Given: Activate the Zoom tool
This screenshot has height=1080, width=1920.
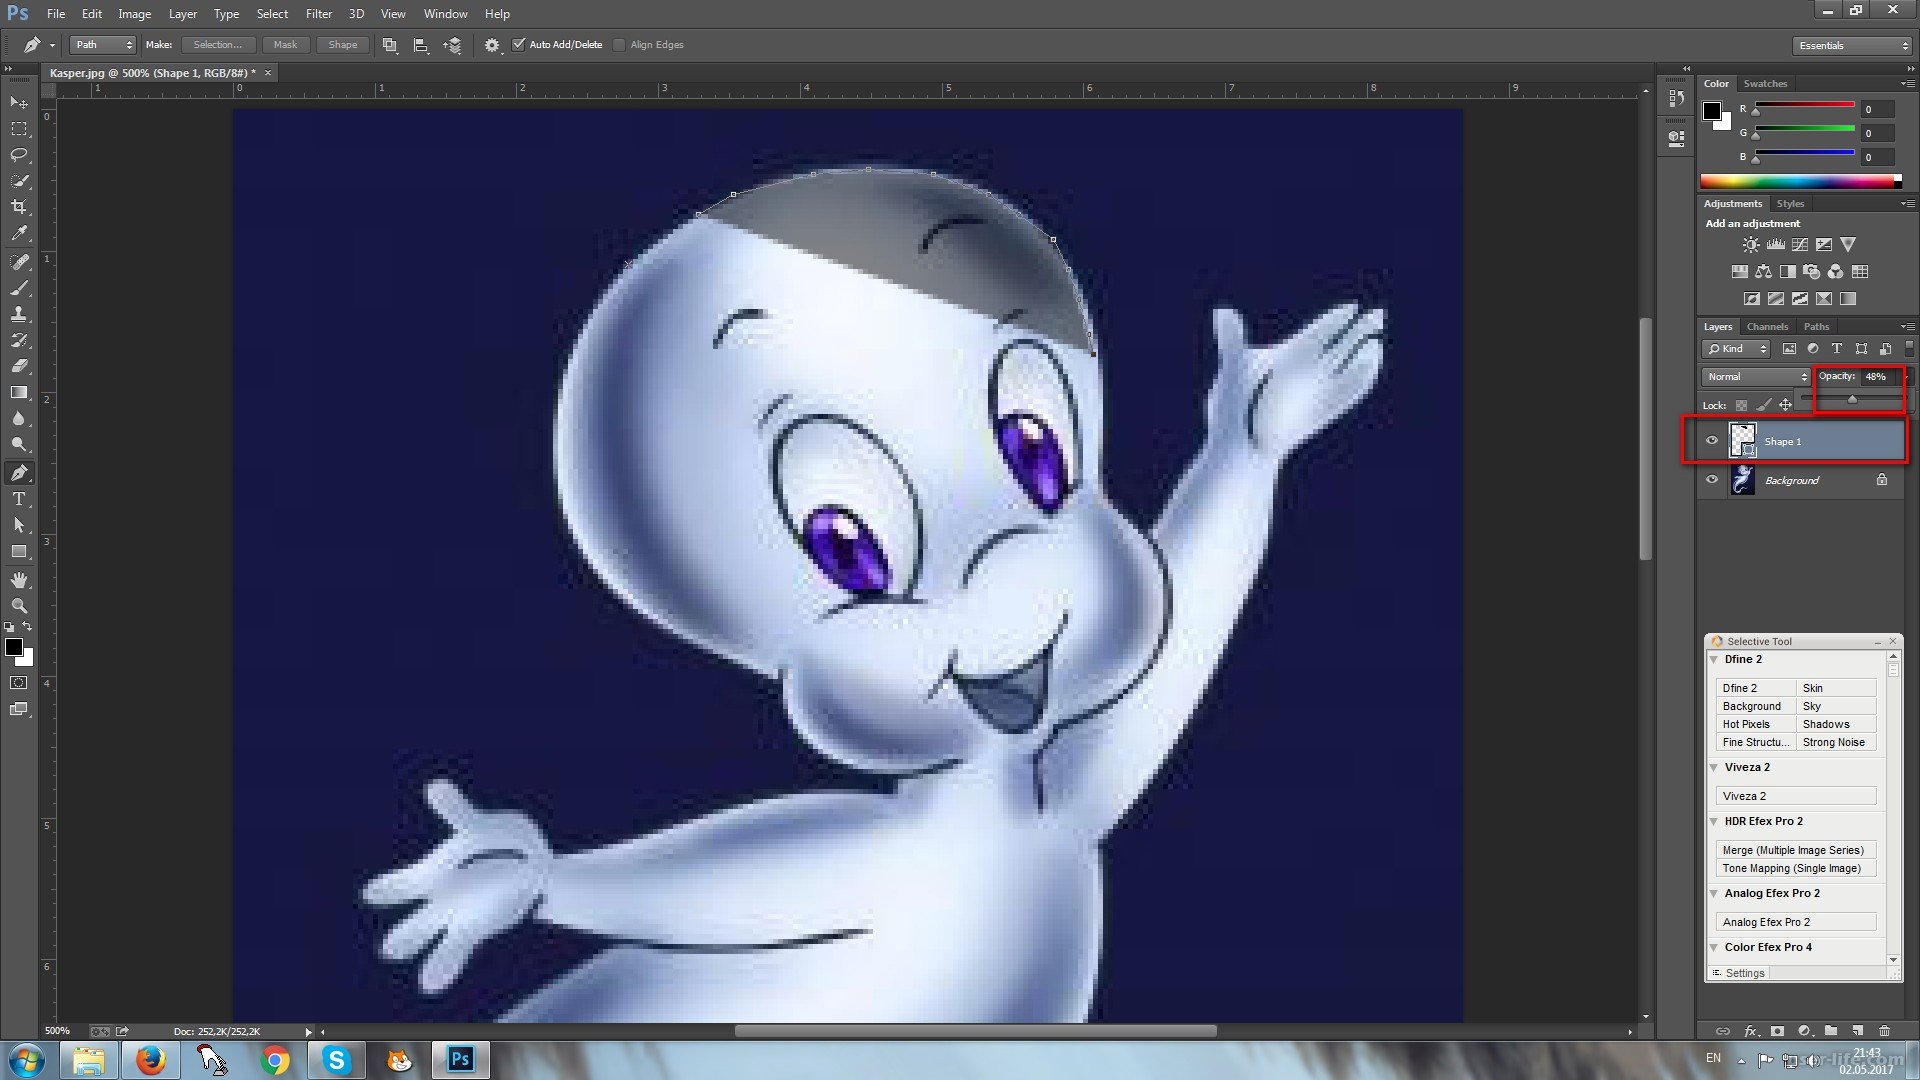Looking at the screenshot, I should 19,606.
